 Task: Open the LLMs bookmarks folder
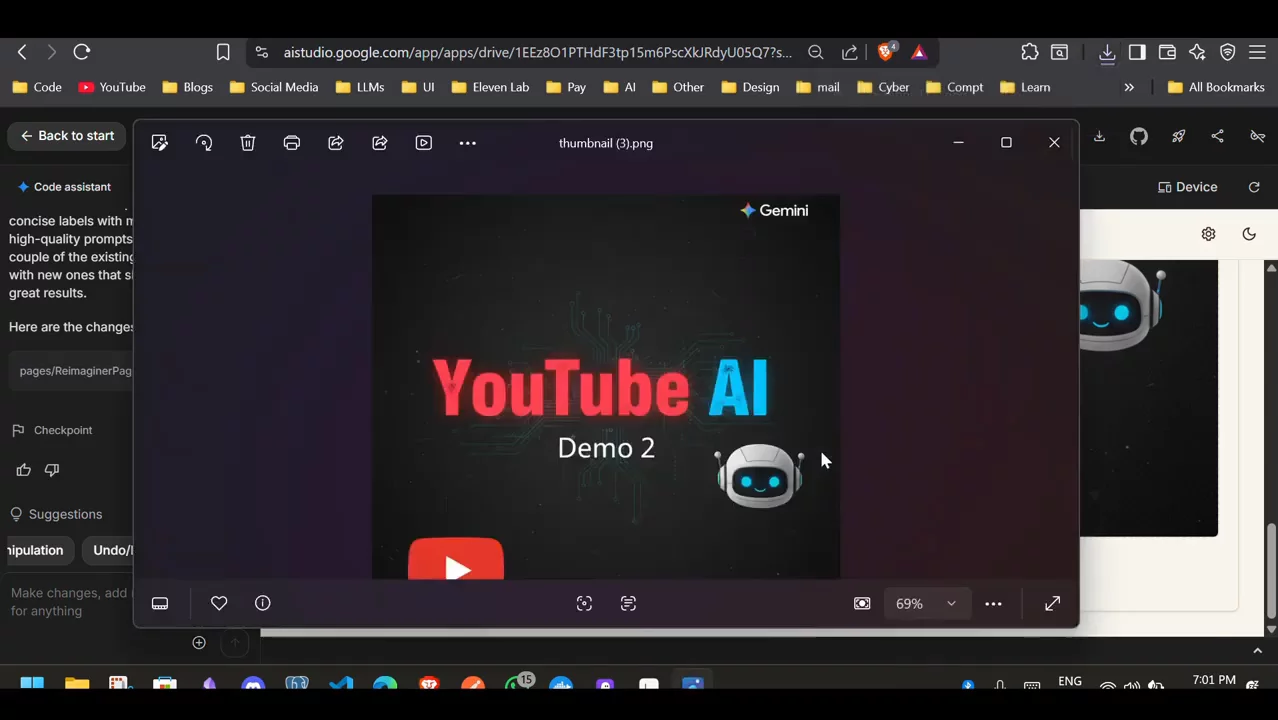360,87
